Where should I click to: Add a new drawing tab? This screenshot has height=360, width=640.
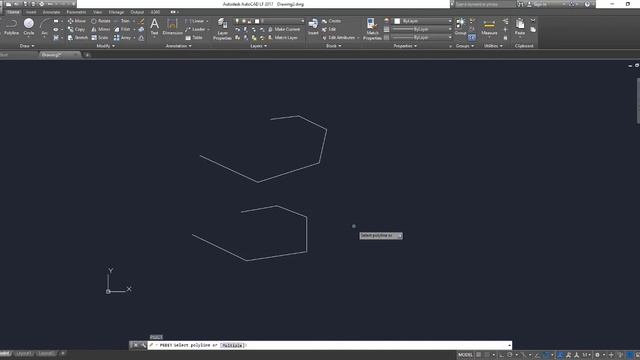pyautogui.click(x=87, y=55)
